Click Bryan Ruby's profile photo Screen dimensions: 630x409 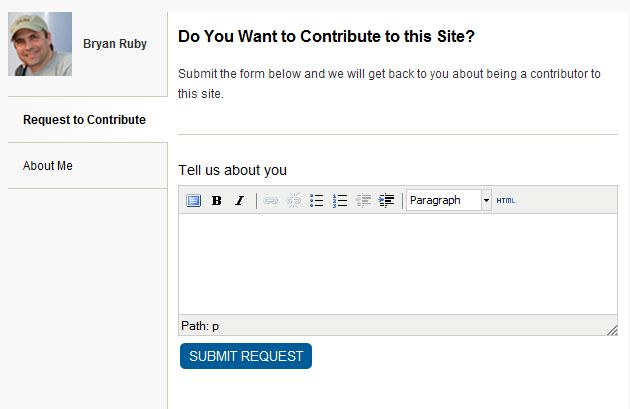pos(40,44)
